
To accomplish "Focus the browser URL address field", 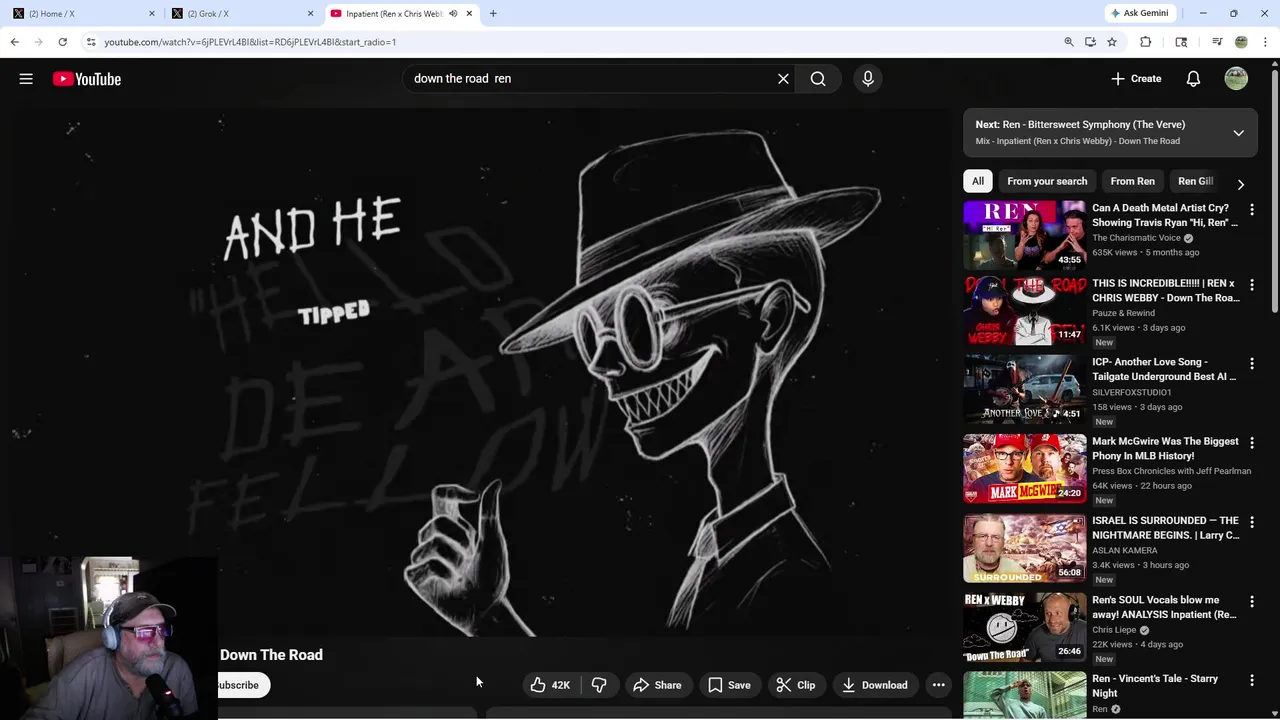I will [575, 42].
